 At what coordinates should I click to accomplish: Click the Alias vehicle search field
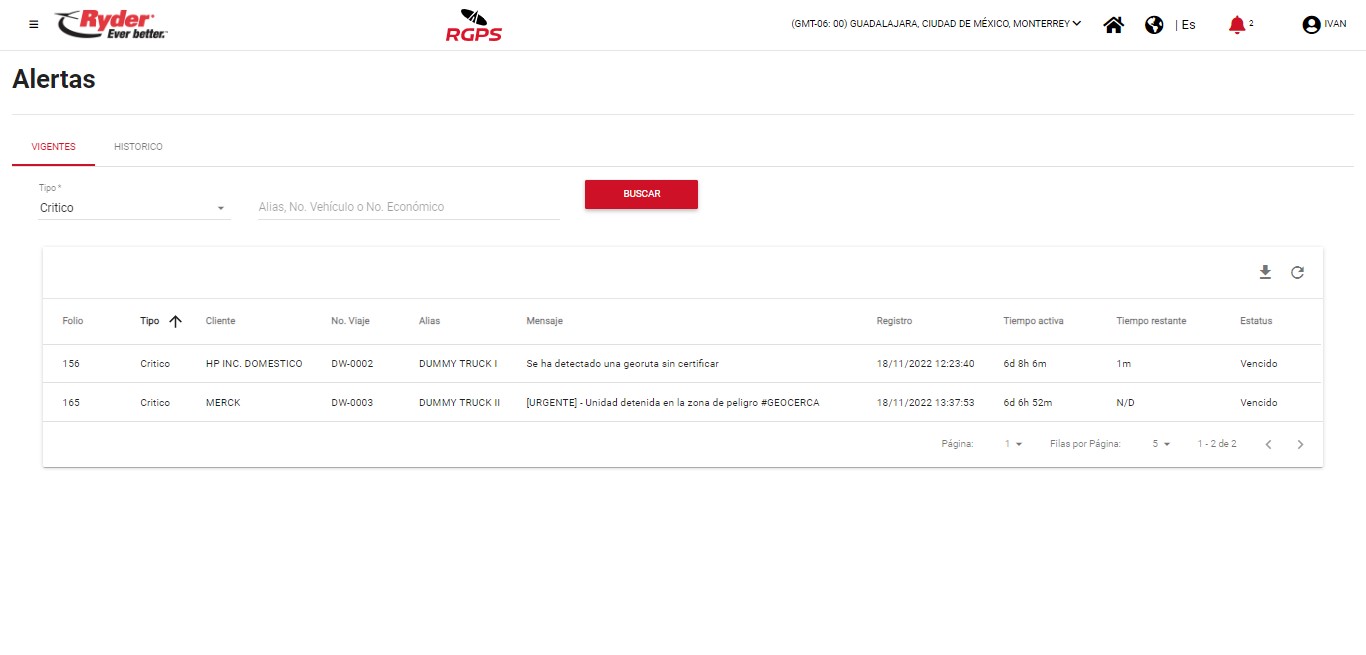[408, 207]
